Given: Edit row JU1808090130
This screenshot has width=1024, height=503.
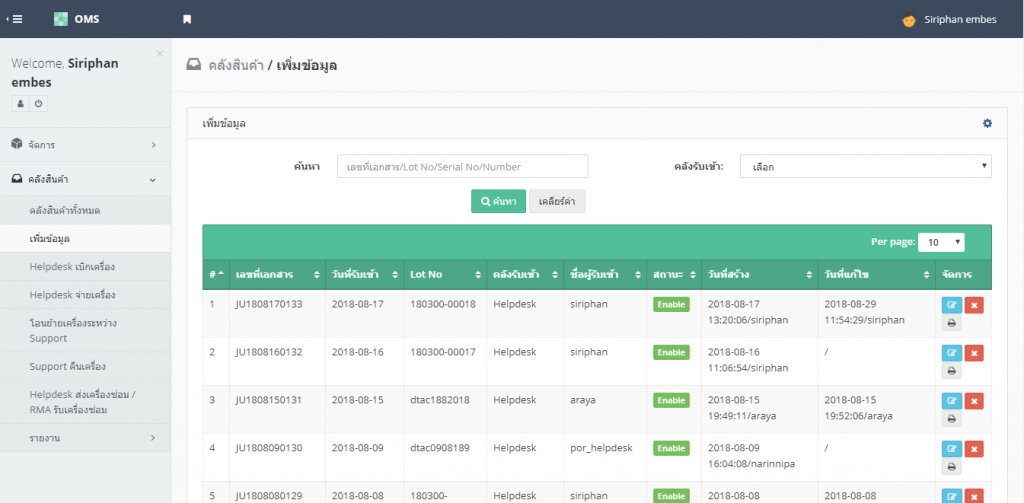Looking at the screenshot, I should click(x=952, y=449).
